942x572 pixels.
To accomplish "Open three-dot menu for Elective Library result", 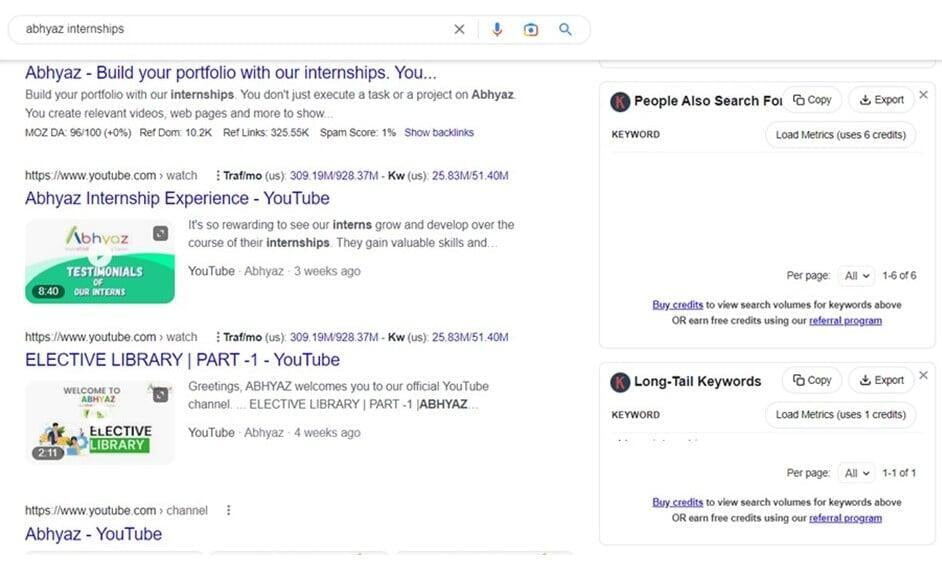I will point(217,337).
